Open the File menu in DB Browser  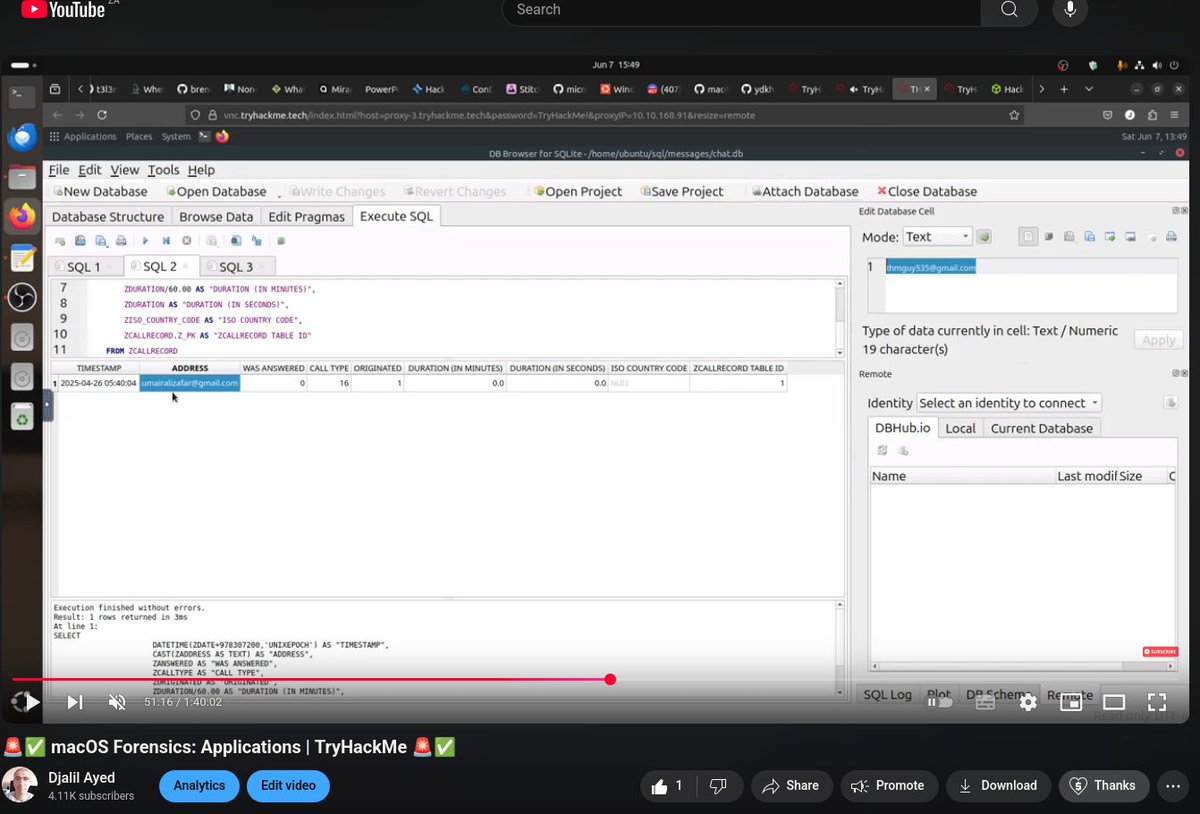click(x=59, y=170)
